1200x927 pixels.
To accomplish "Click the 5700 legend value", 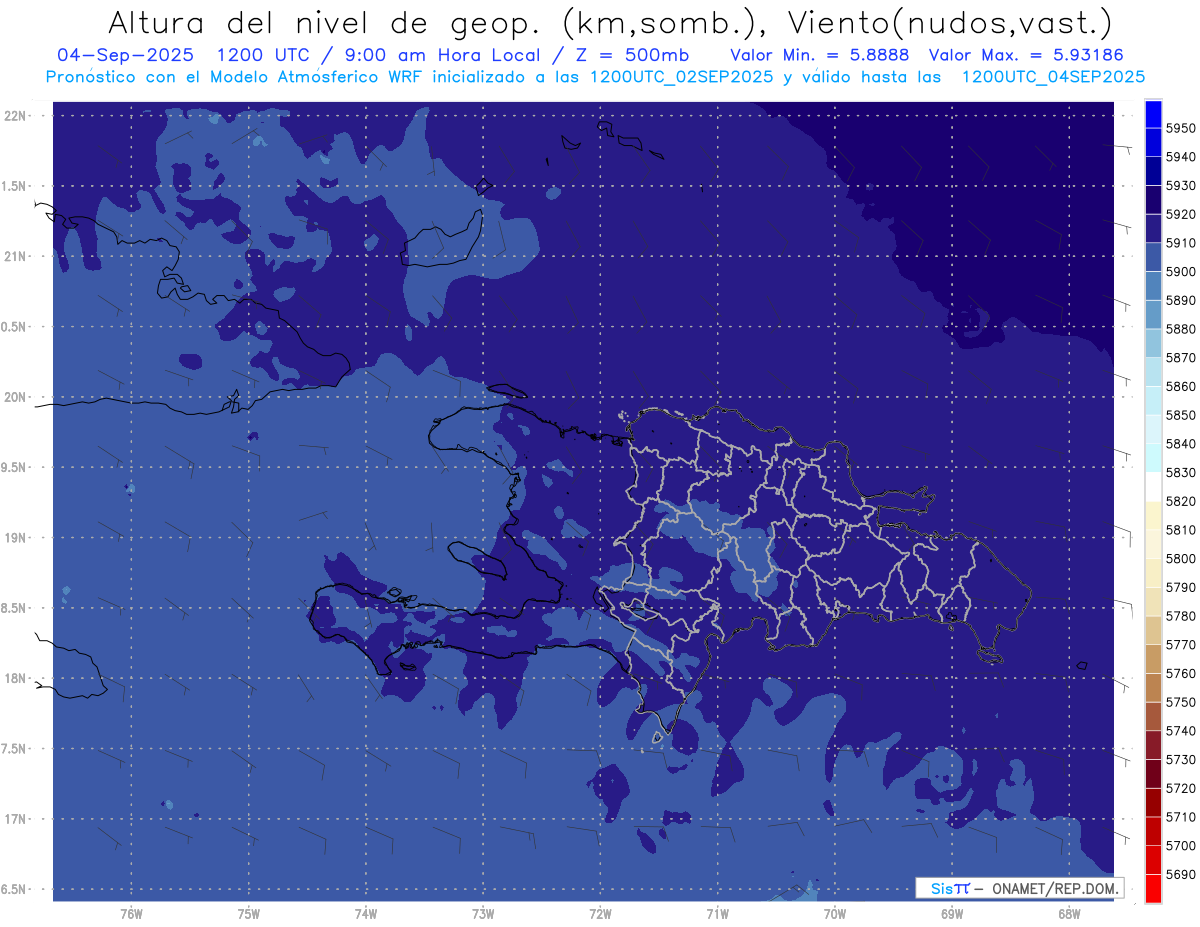I will coord(1180,846).
